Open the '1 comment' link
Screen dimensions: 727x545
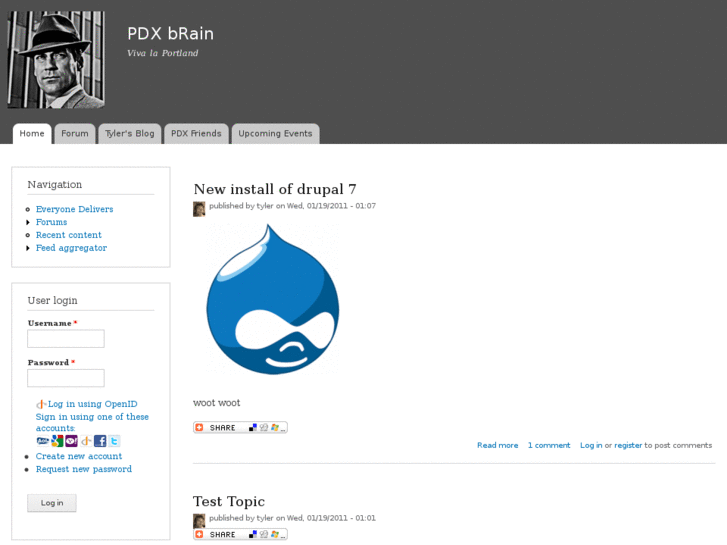(x=549, y=445)
